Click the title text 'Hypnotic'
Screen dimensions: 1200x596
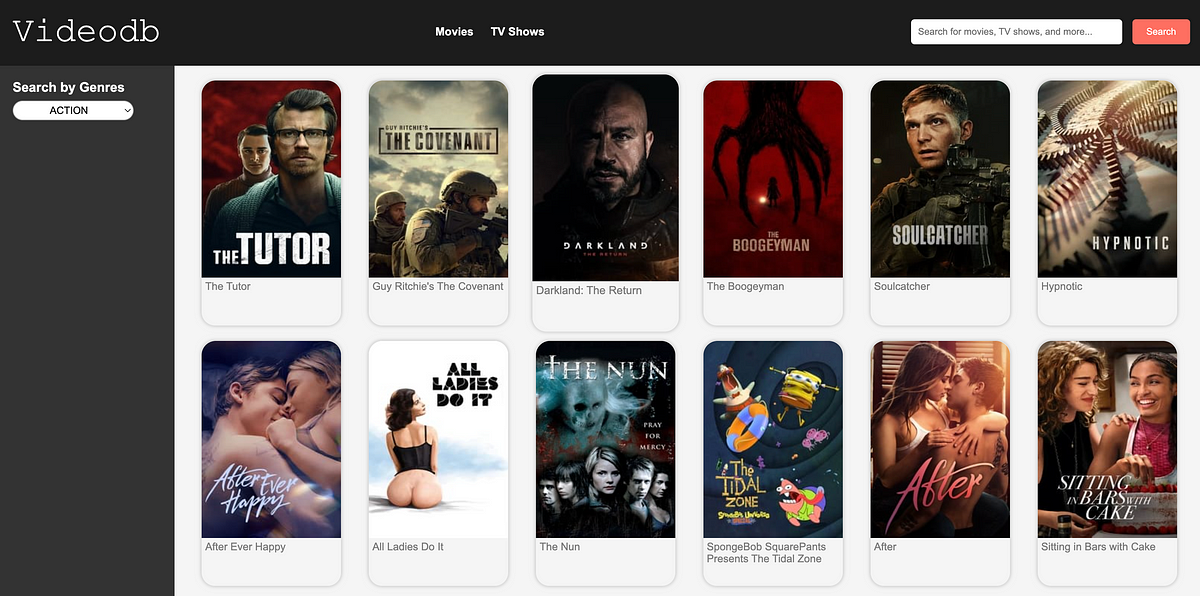(1062, 286)
